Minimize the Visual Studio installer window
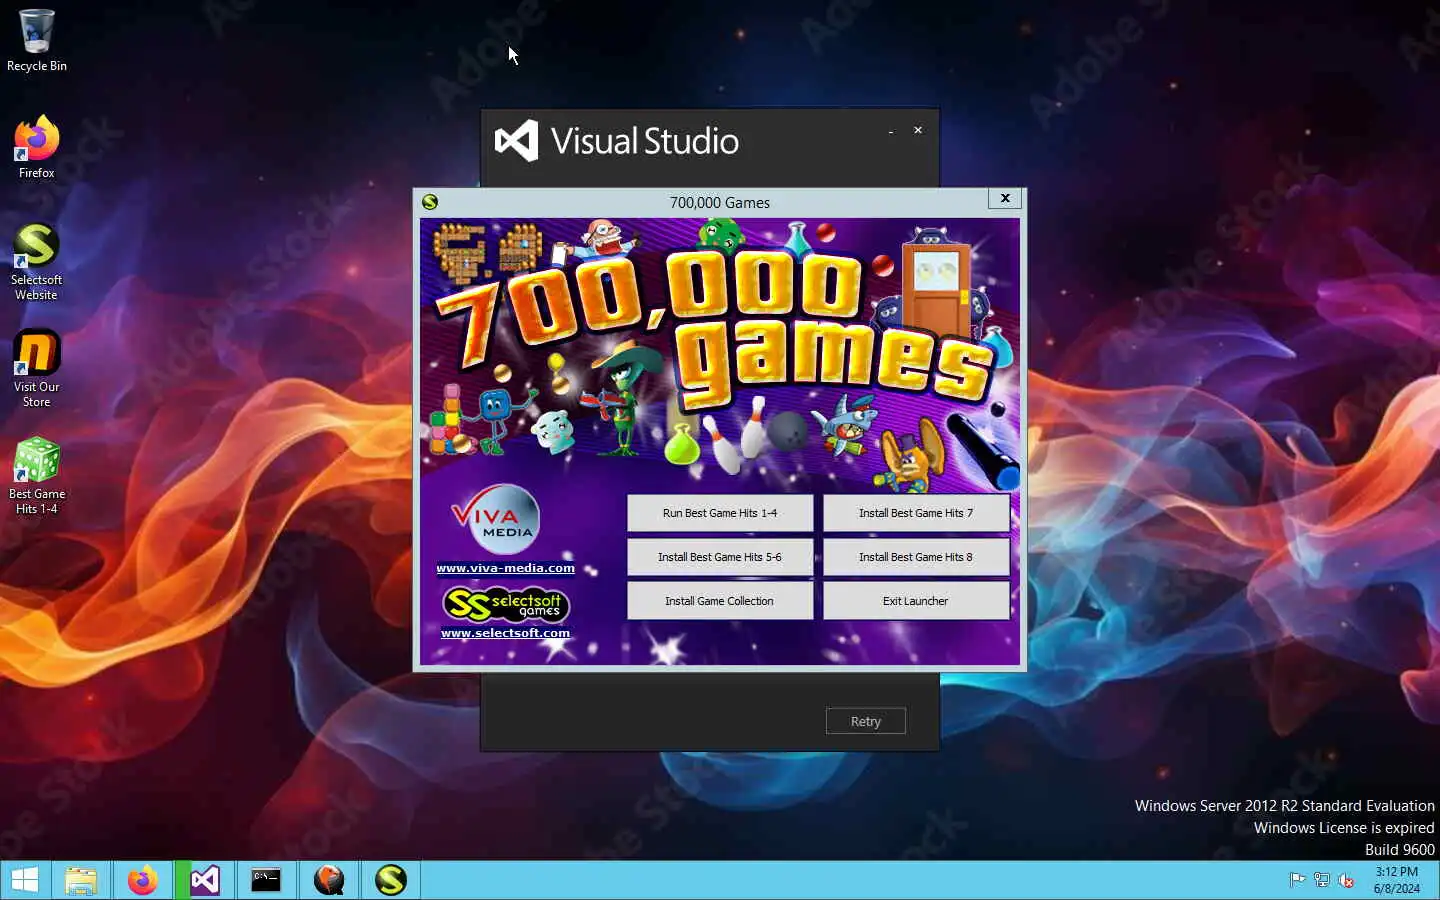The width and height of the screenshot is (1440, 900). tap(890, 131)
